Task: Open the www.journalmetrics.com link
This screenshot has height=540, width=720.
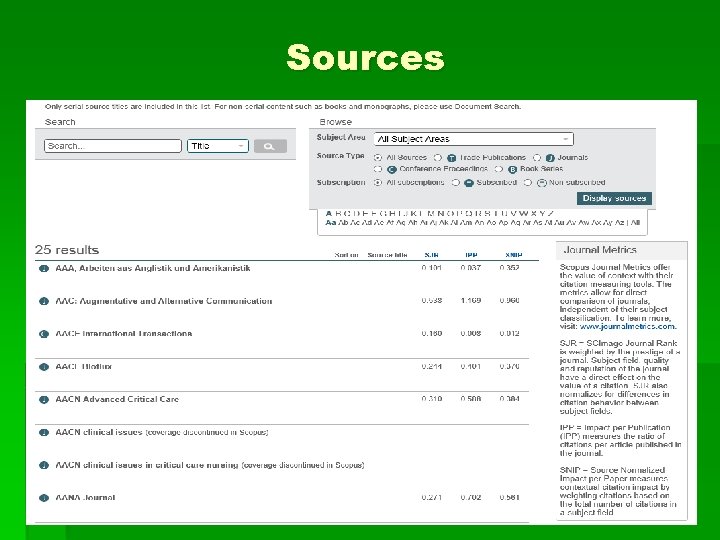Action: coord(627,326)
